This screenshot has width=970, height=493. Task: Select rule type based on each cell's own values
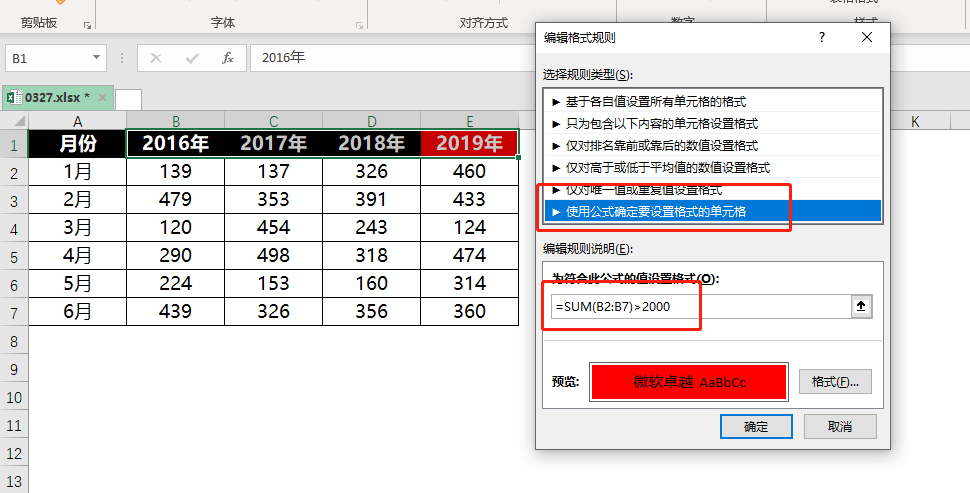tap(714, 101)
